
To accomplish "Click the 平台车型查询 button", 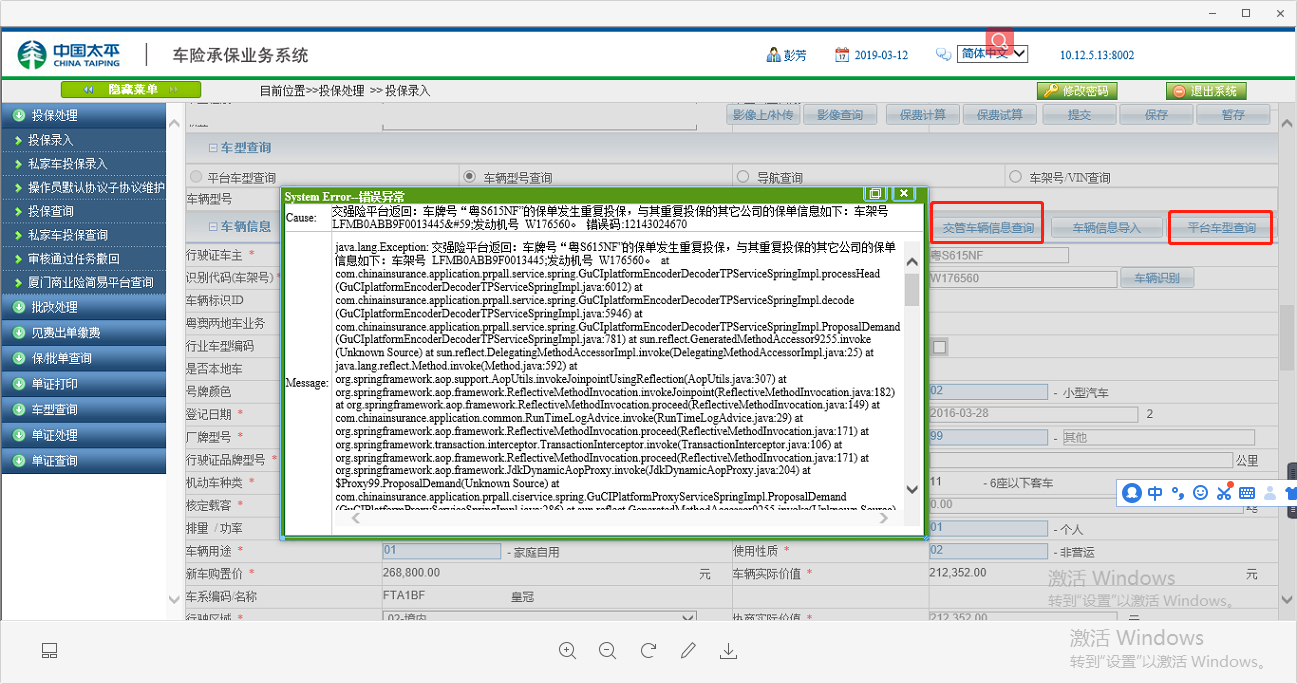I will [1221, 228].
